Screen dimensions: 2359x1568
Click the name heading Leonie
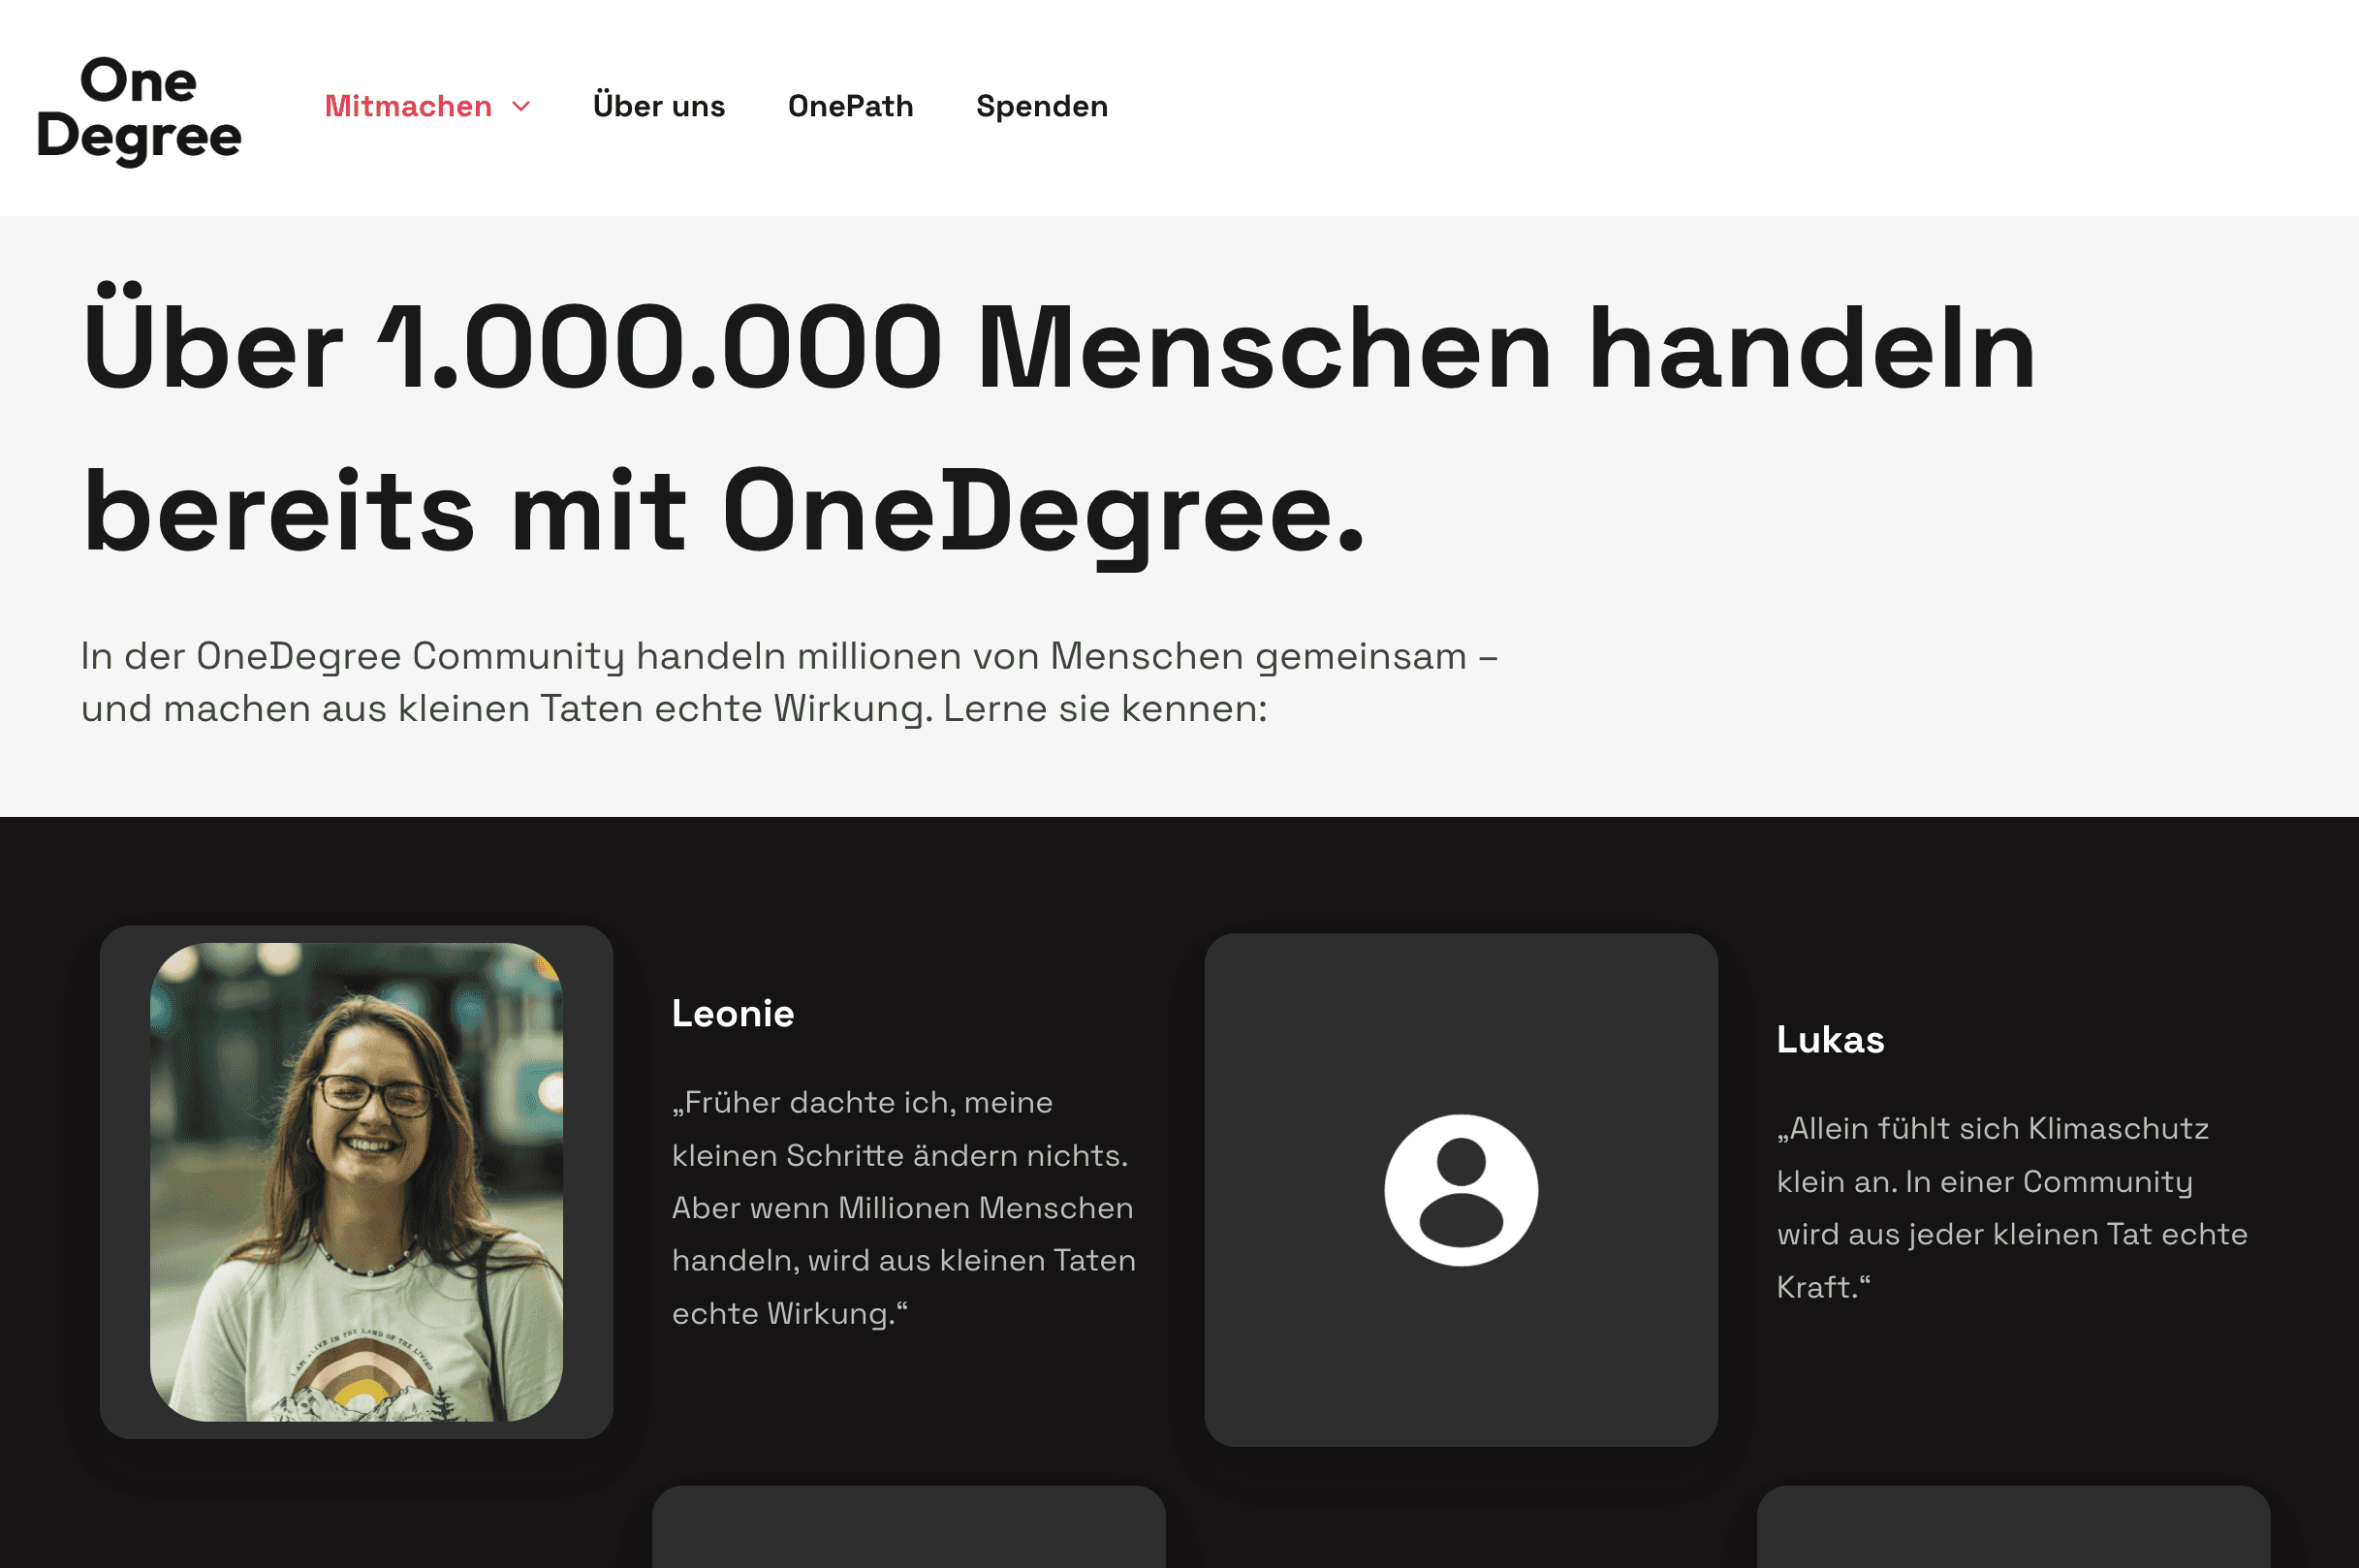(x=733, y=1014)
